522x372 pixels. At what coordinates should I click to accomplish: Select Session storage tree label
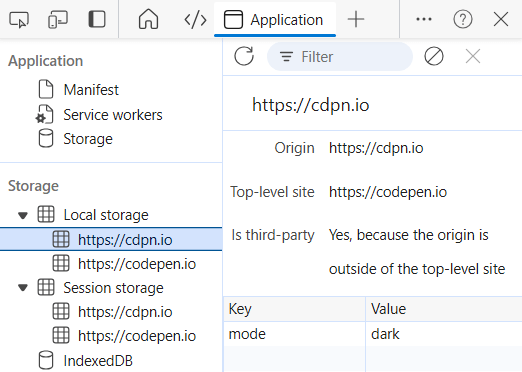click(x=113, y=288)
